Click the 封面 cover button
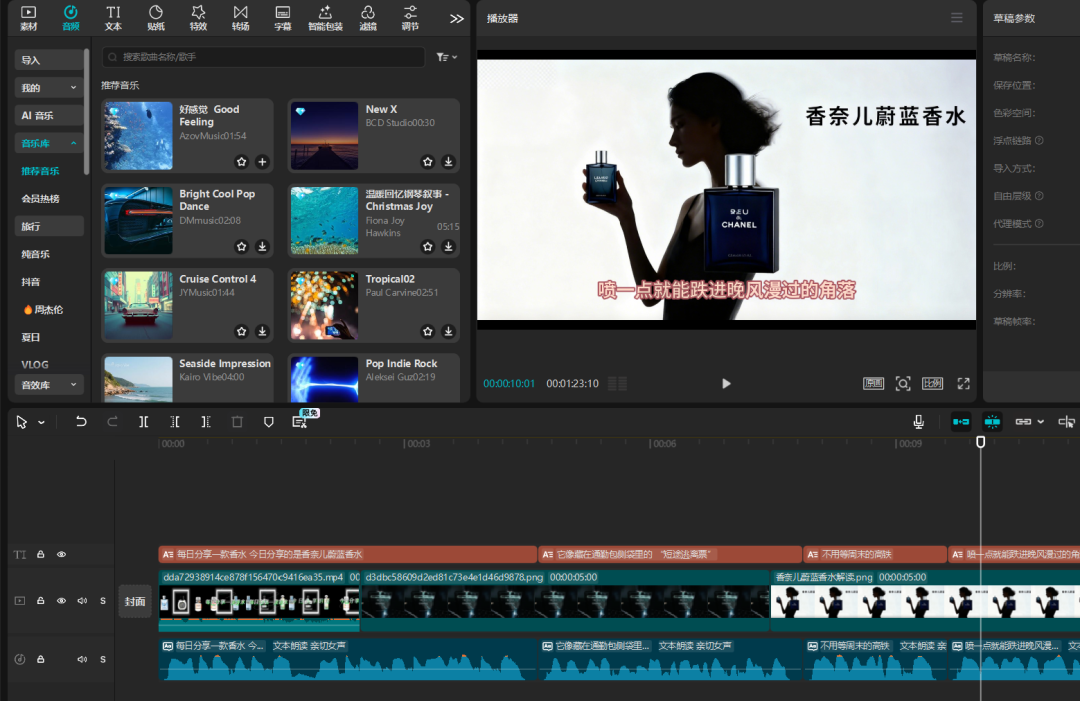The height and width of the screenshot is (701, 1080). [135, 601]
